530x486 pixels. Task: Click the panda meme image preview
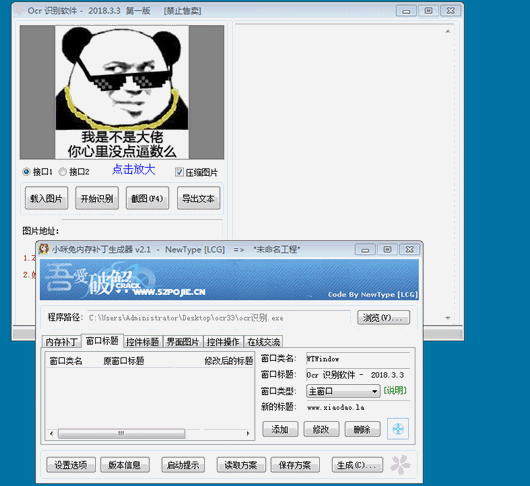122,92
